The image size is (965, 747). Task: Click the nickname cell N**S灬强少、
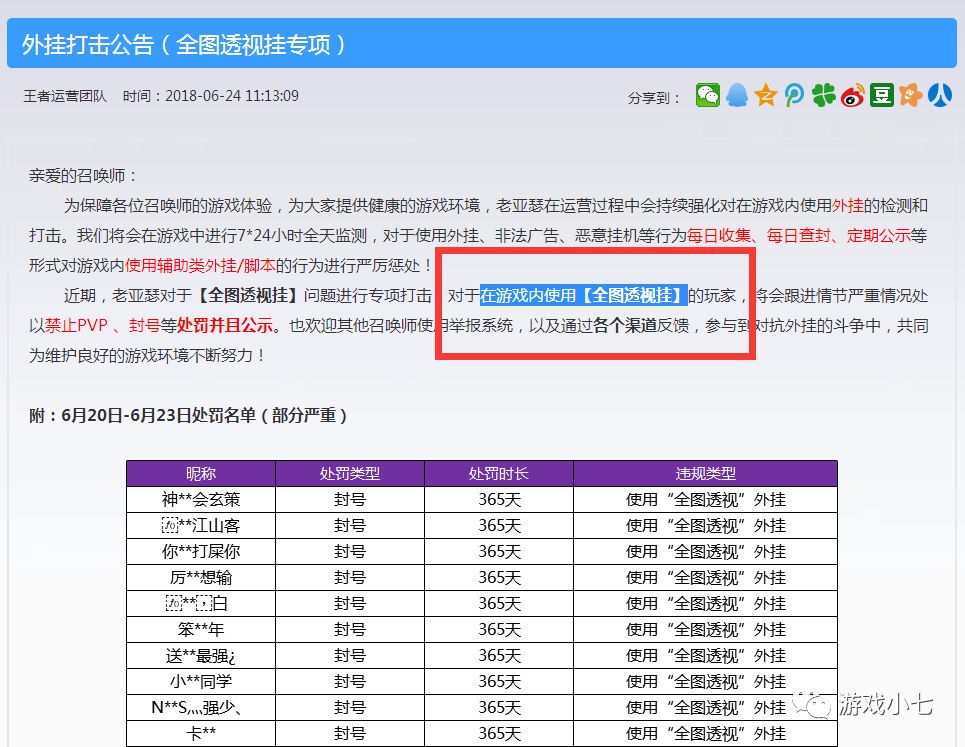pyautogui.click(x=201, y=708)
